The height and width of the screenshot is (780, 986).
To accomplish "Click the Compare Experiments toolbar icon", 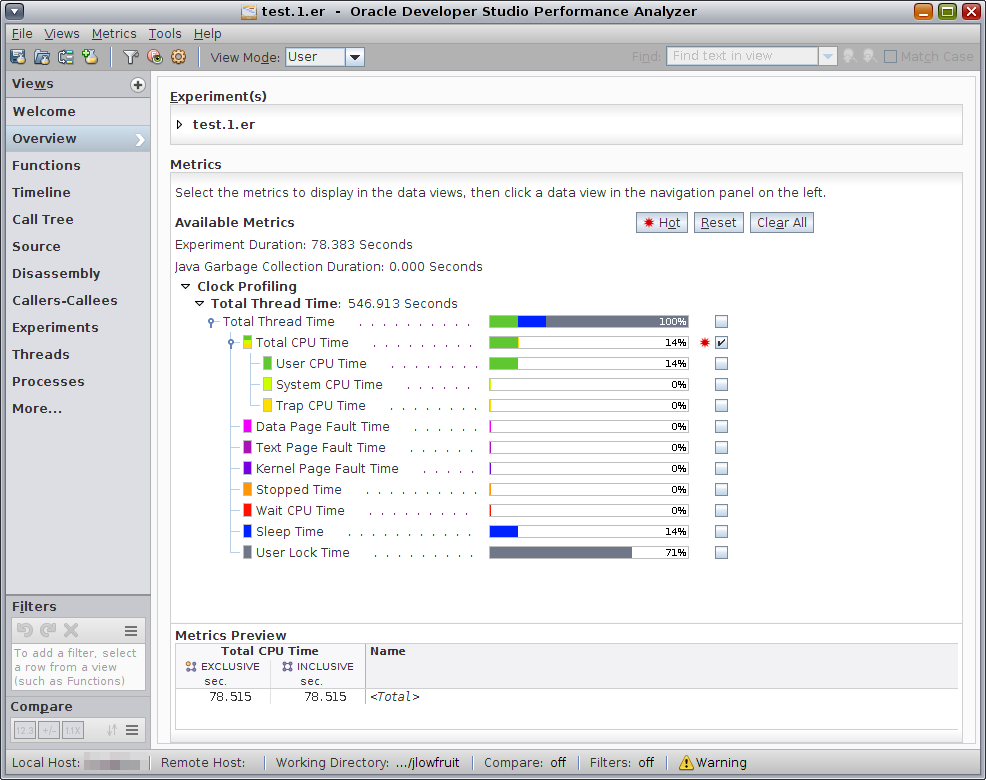I will 65,57.
